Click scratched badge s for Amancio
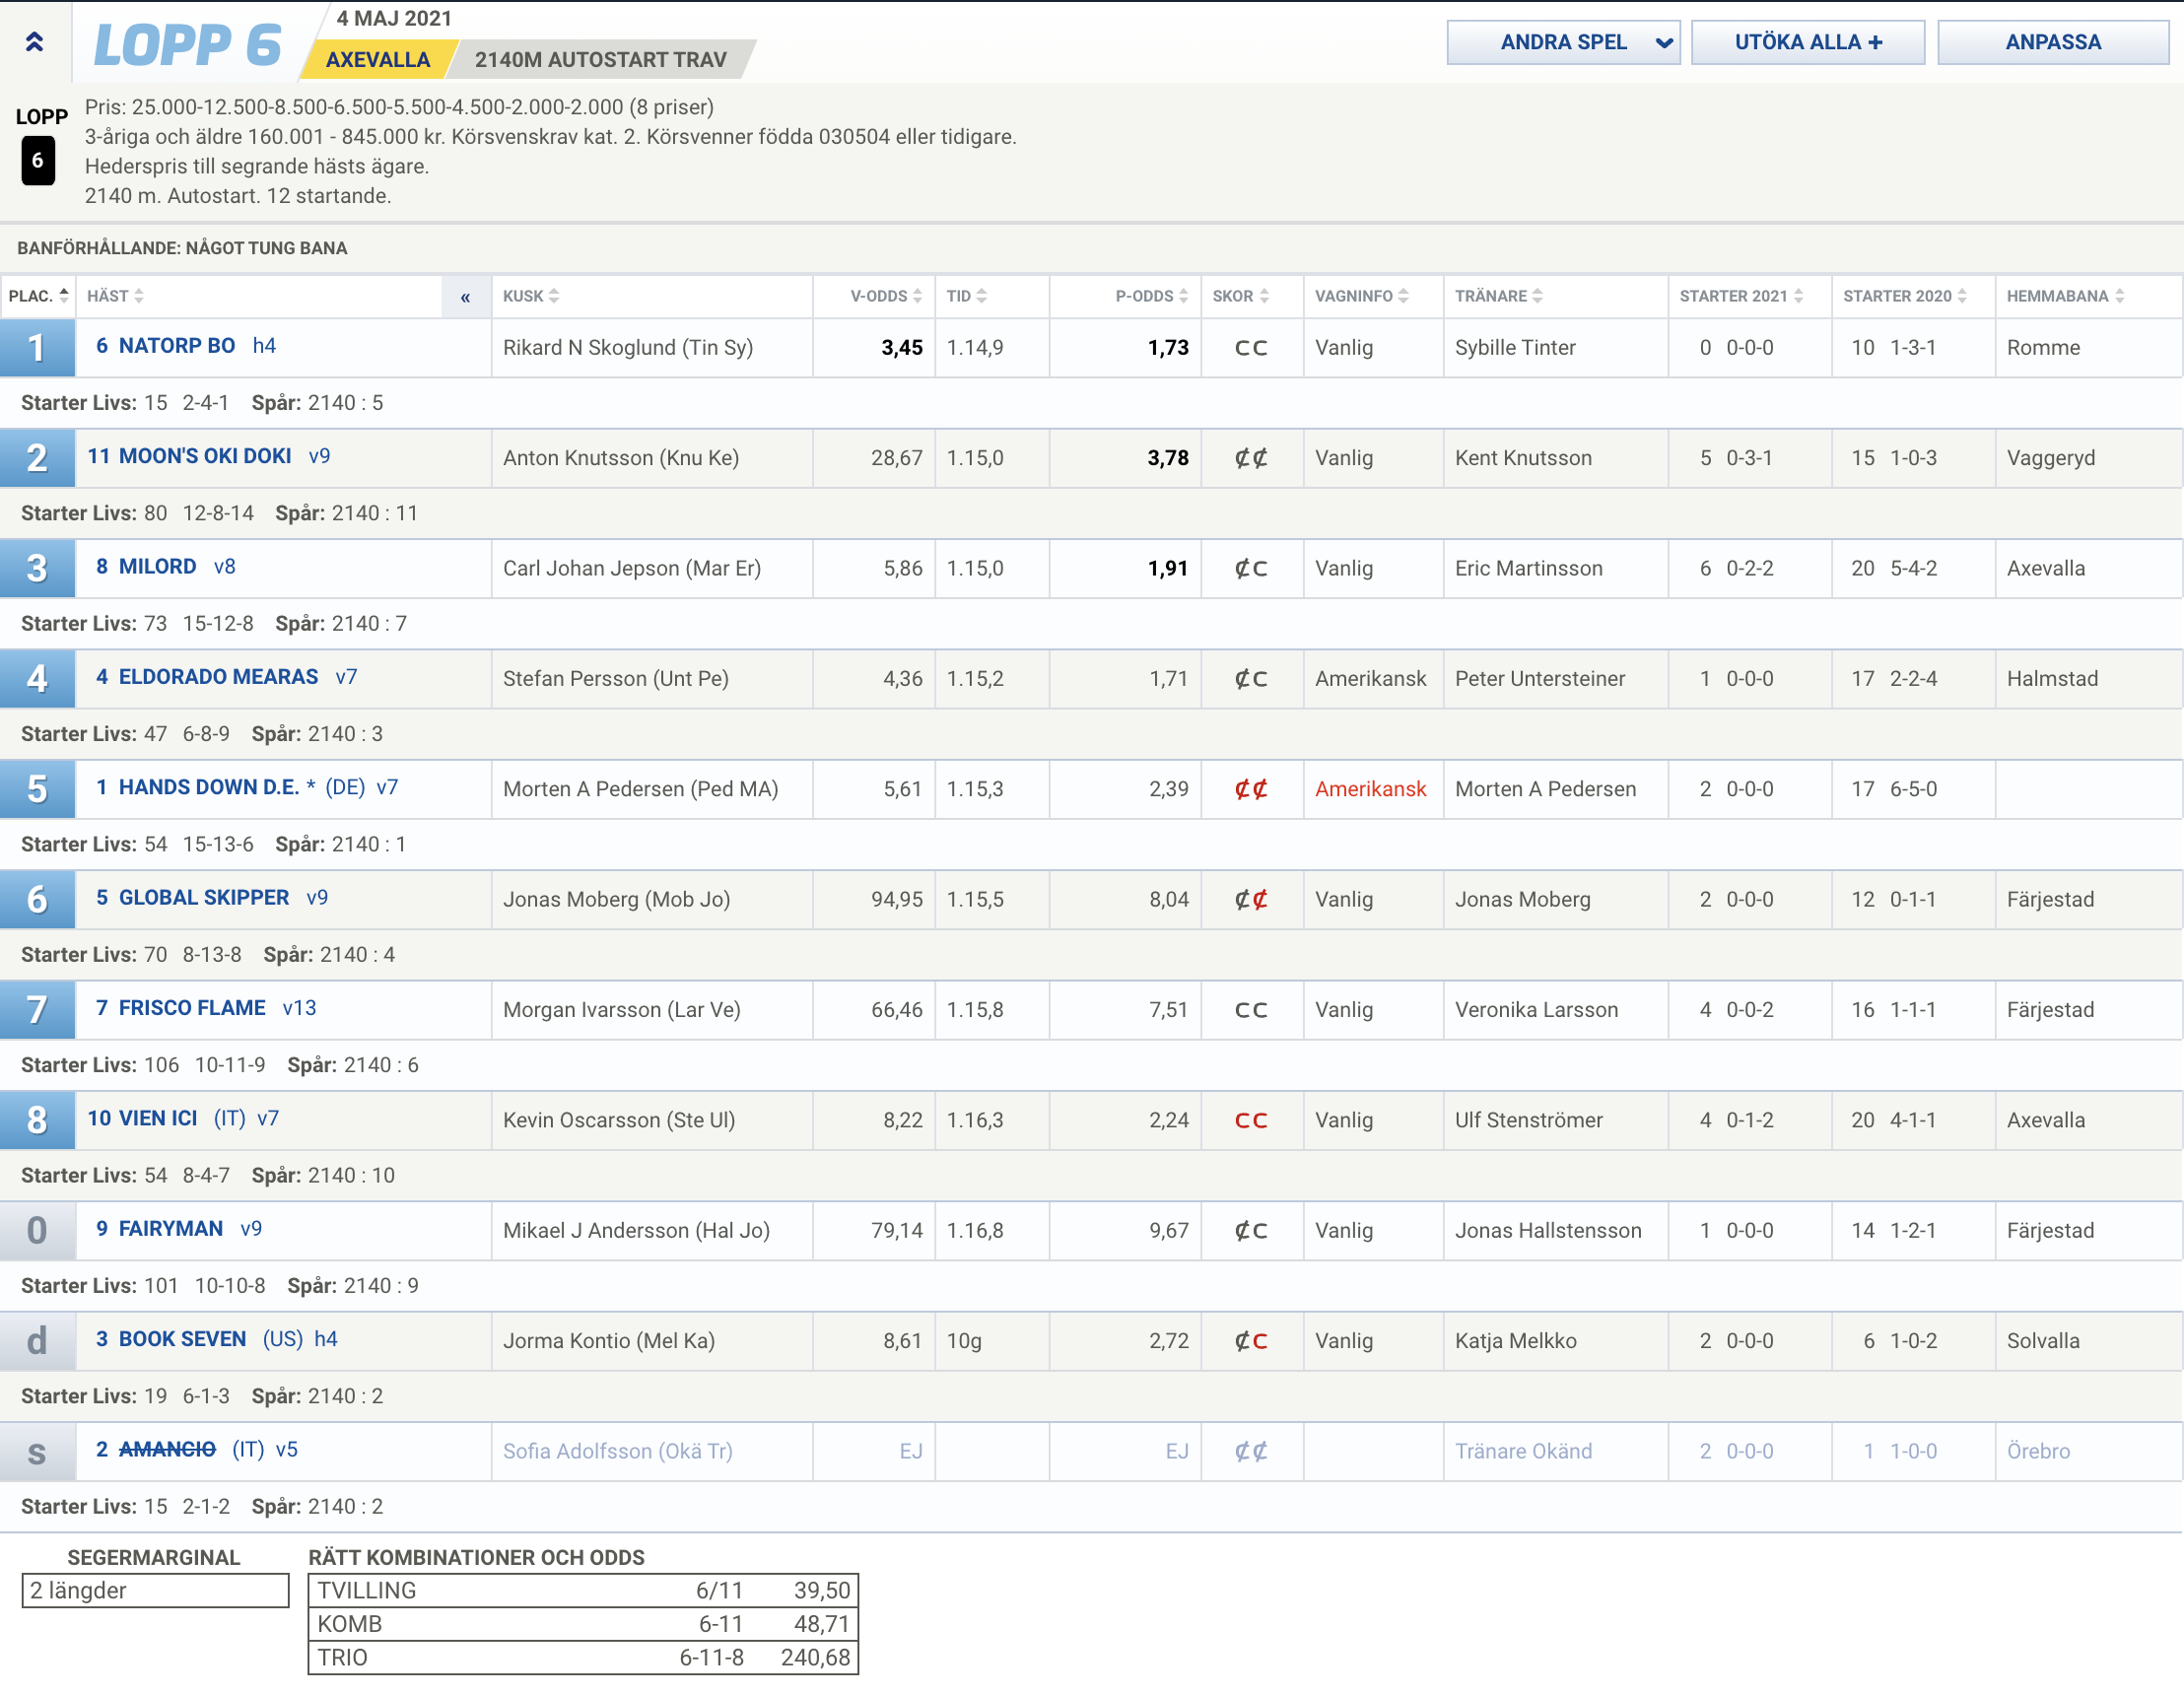The width and height of the screenshot is (2184, 1695). pos(37,1452)
